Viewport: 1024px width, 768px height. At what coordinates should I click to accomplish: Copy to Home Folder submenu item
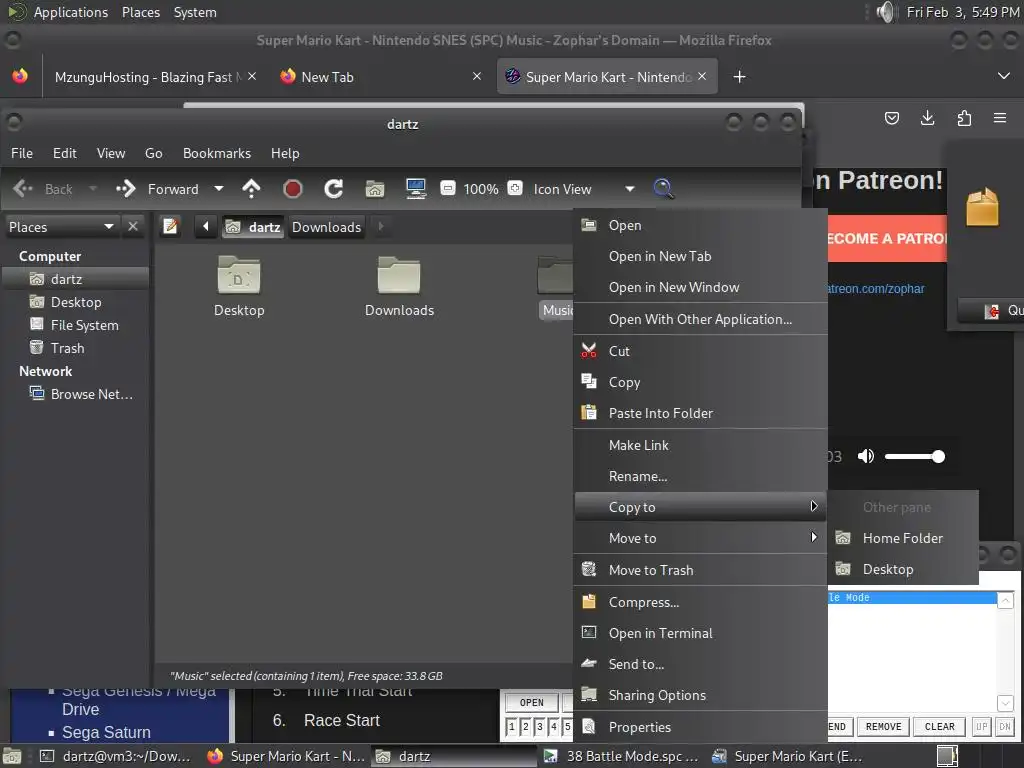[x=904, y=538]
